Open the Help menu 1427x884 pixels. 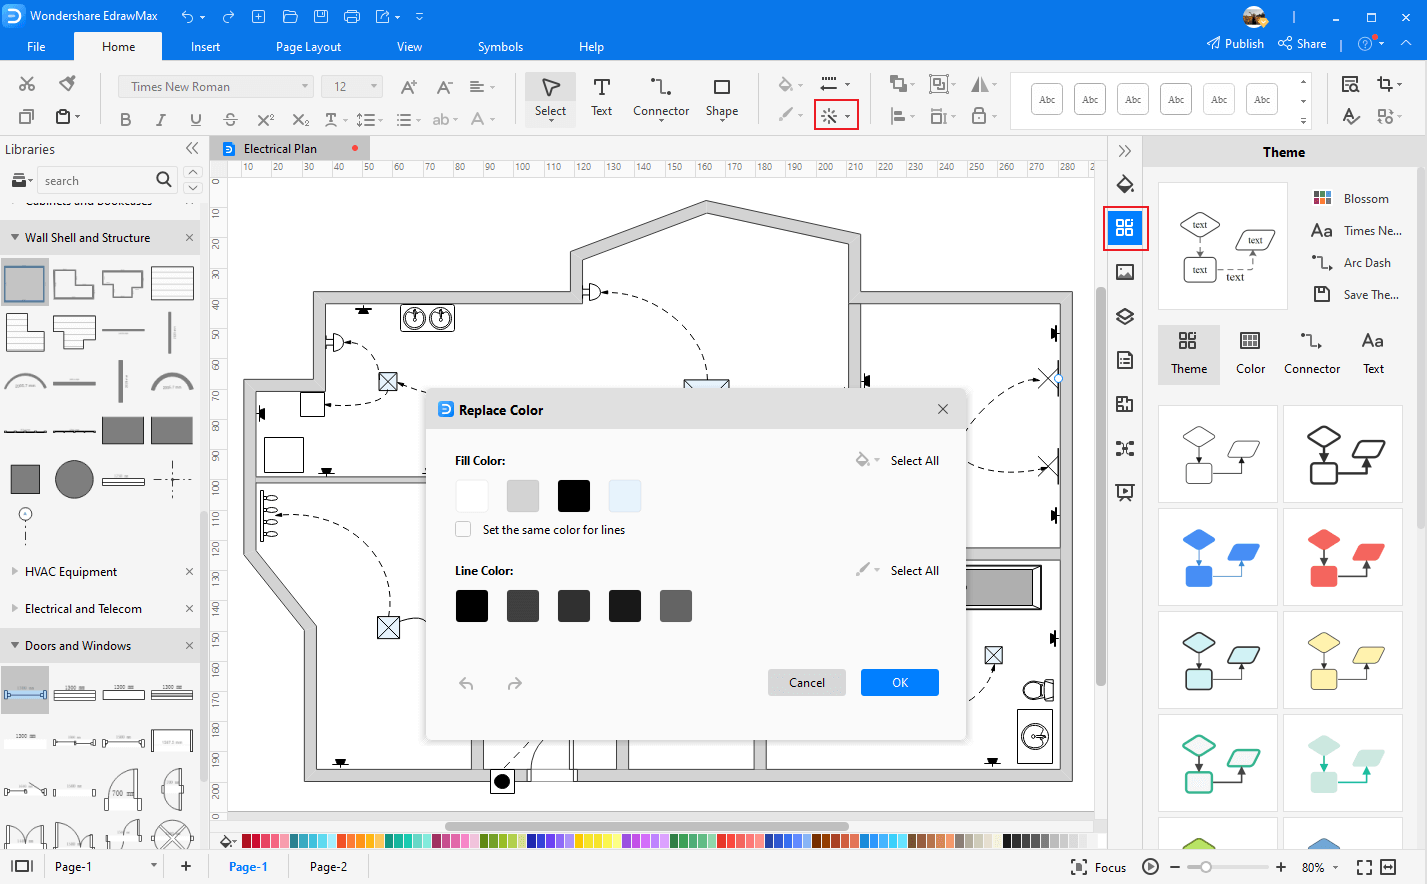tap(591, 46)
